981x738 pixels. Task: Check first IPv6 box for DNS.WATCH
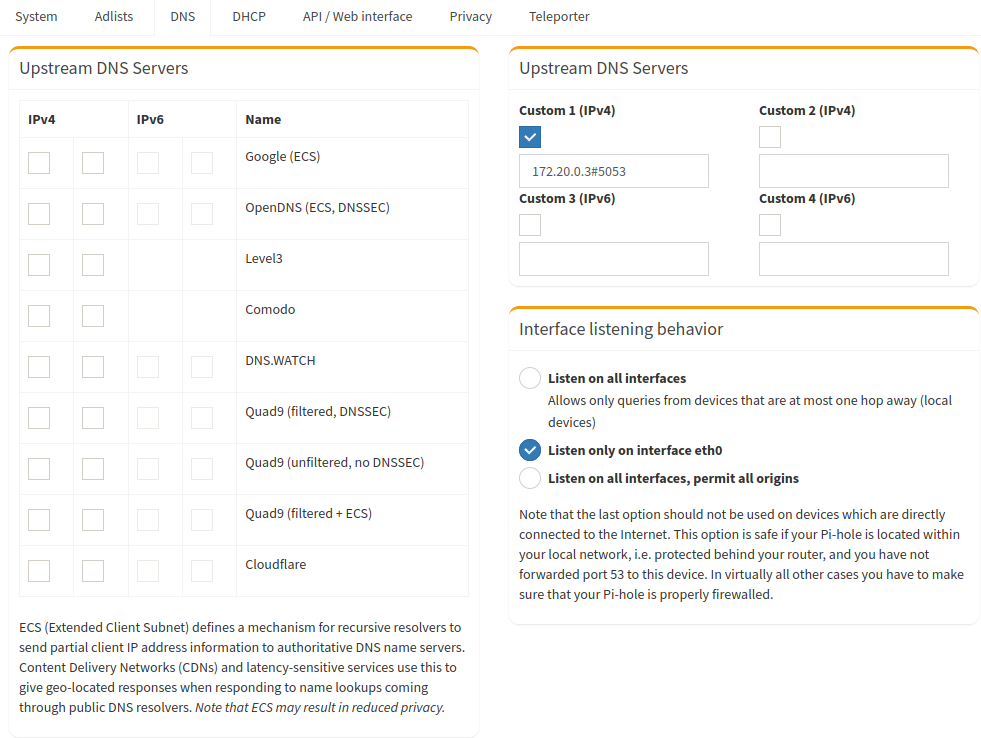coord(148,366)
